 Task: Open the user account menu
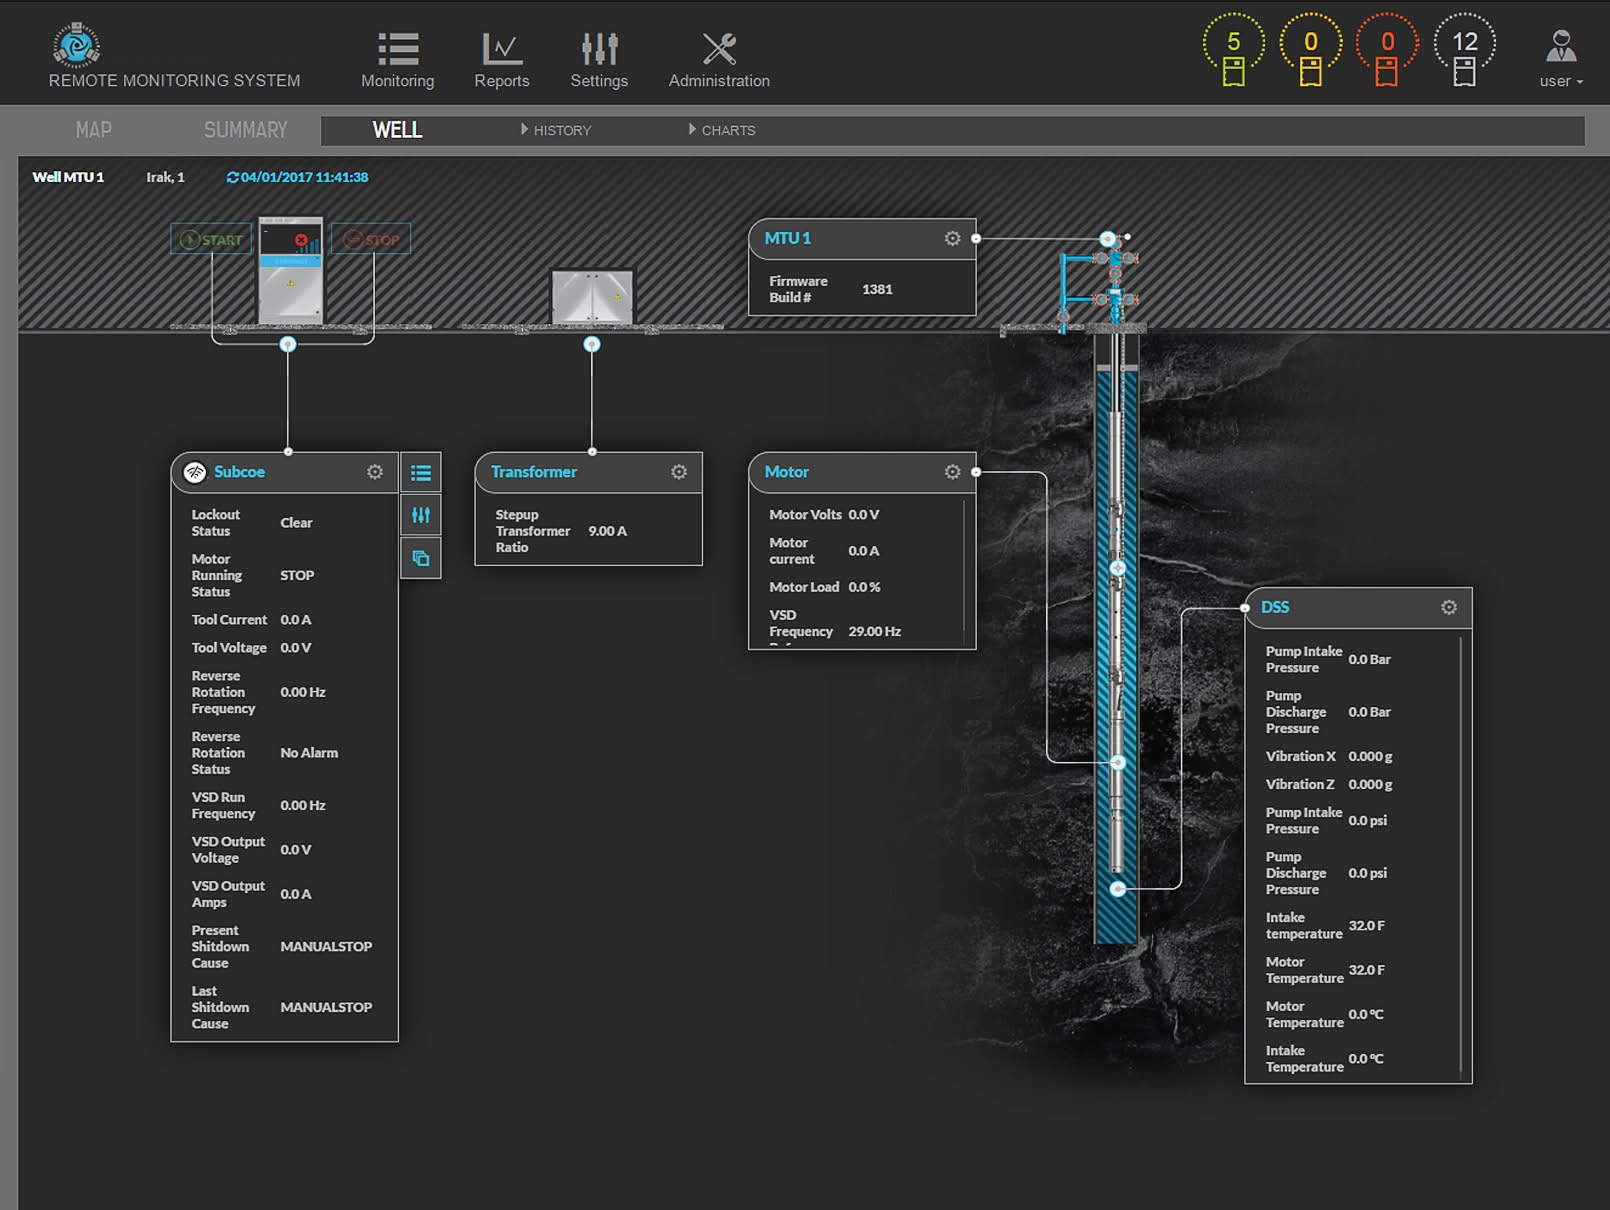pos(1561,60)
